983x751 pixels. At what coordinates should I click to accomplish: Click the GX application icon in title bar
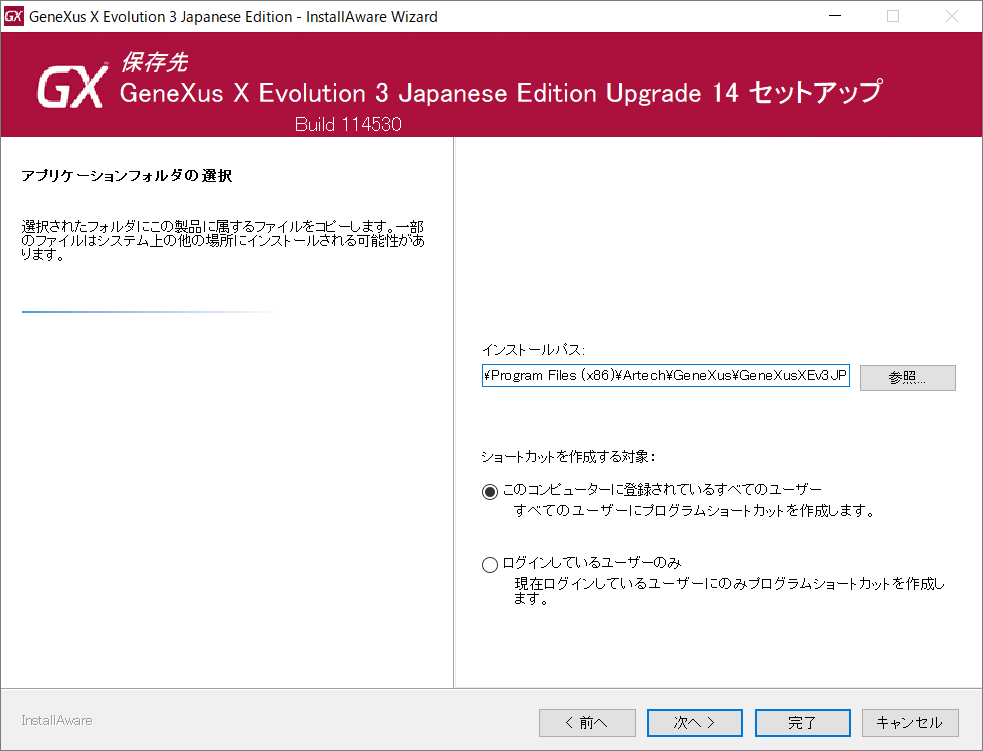[x=13, y=16]
